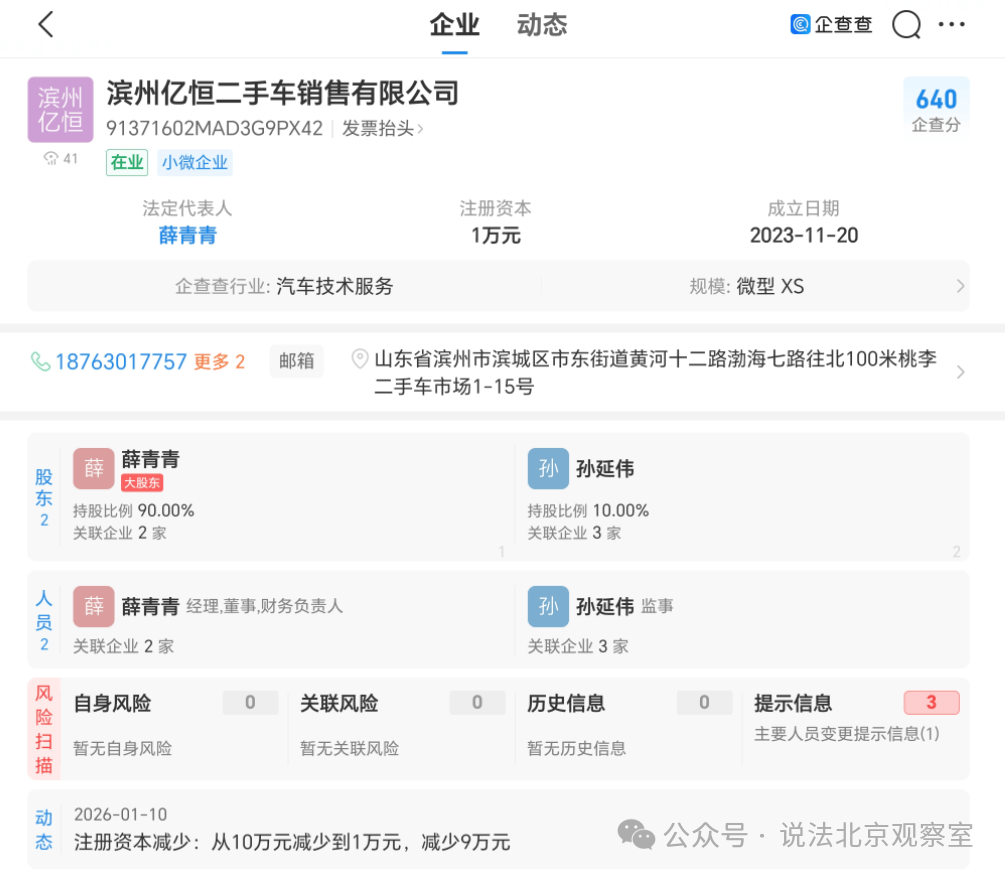This screenshot has height=875, width=1005.
Task: Open legal representative 薛青青 link
Action: (x=187, y=236)
